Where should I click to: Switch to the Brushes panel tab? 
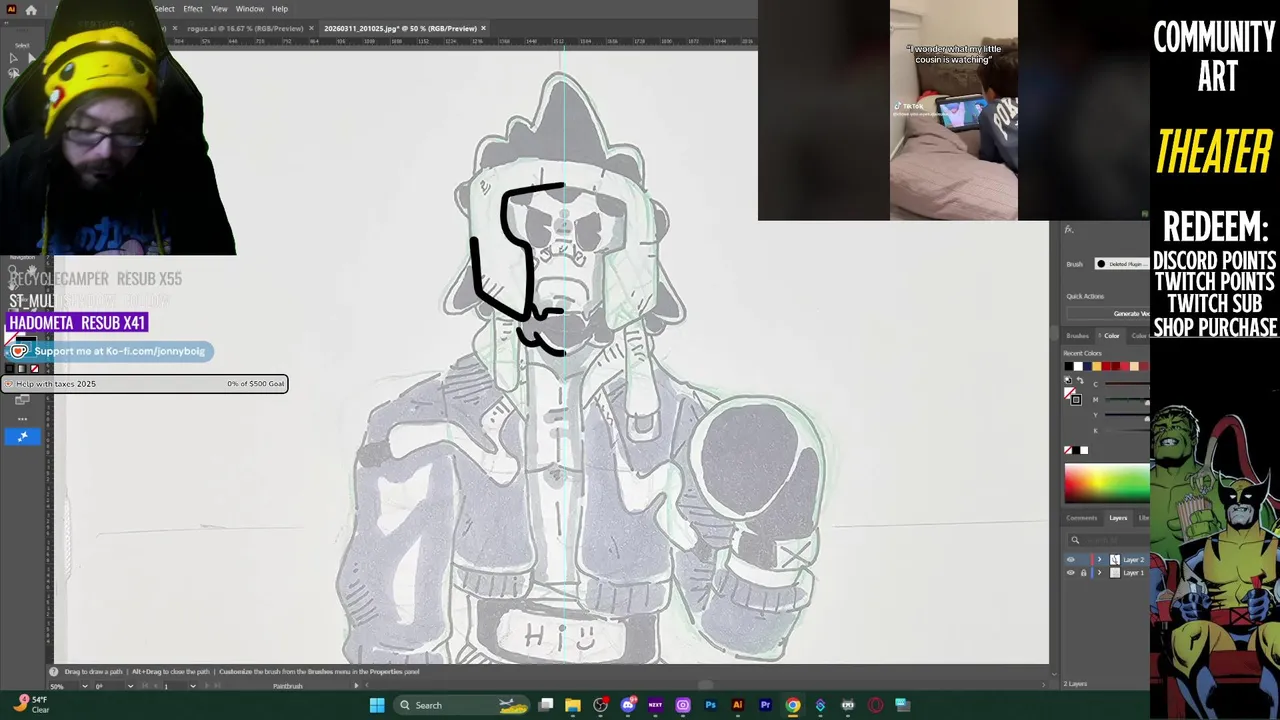1077,336
